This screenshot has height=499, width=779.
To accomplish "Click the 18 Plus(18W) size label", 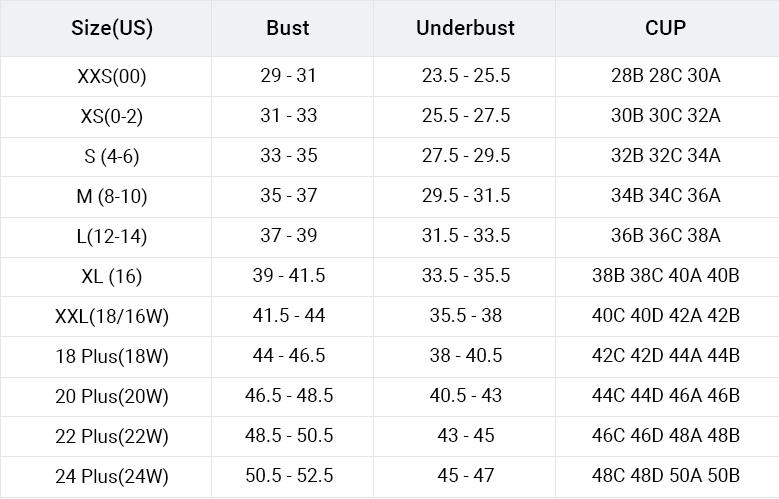I will point(112,356).
